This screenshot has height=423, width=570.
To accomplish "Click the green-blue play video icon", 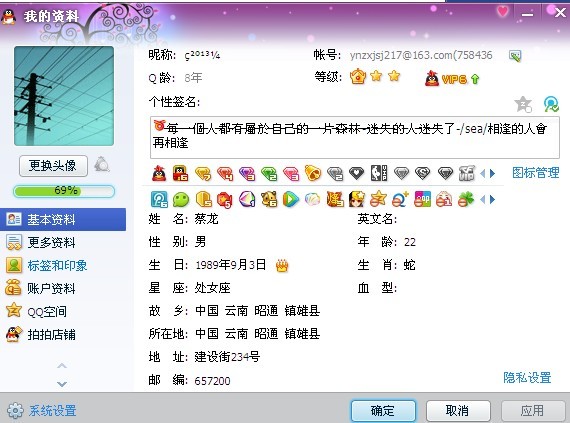I will (291, 199).
